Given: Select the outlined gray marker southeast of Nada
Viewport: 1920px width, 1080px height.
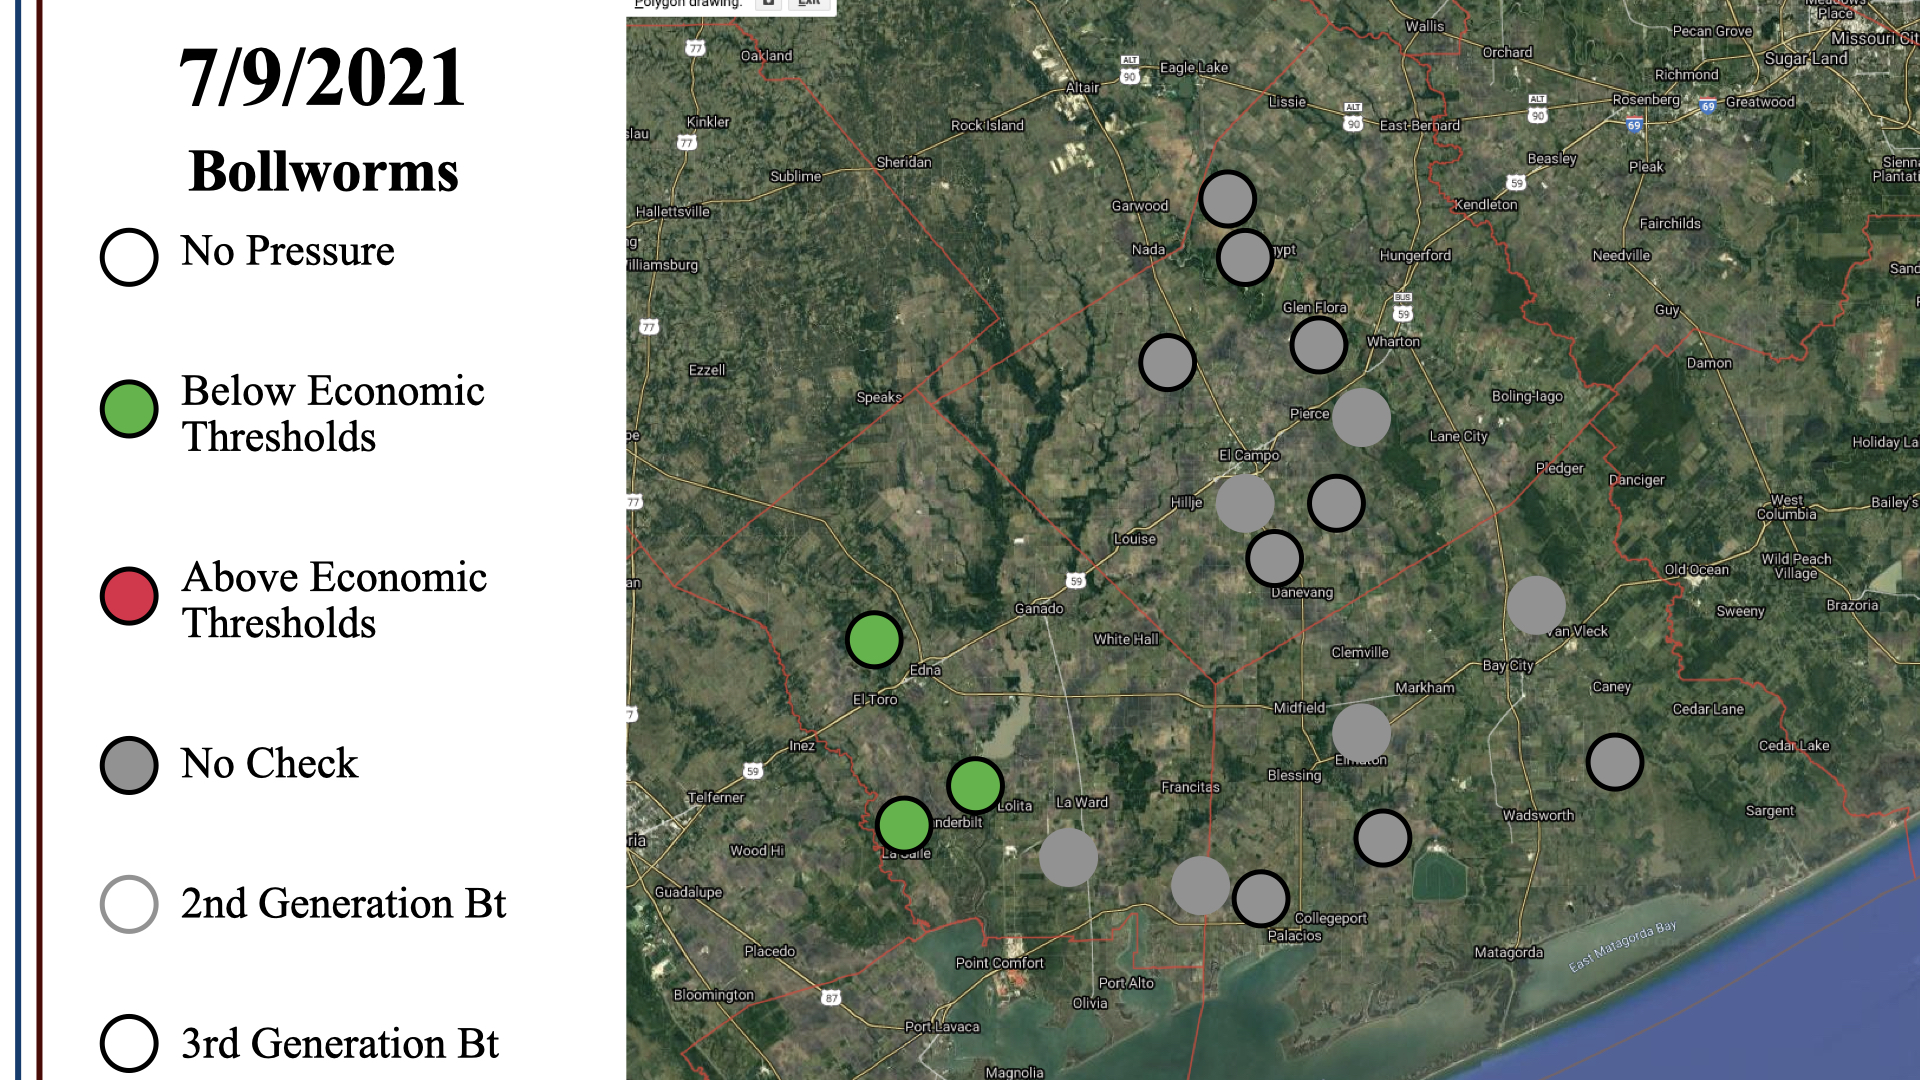Looking at the screenshot, I should pos(1167,362).
